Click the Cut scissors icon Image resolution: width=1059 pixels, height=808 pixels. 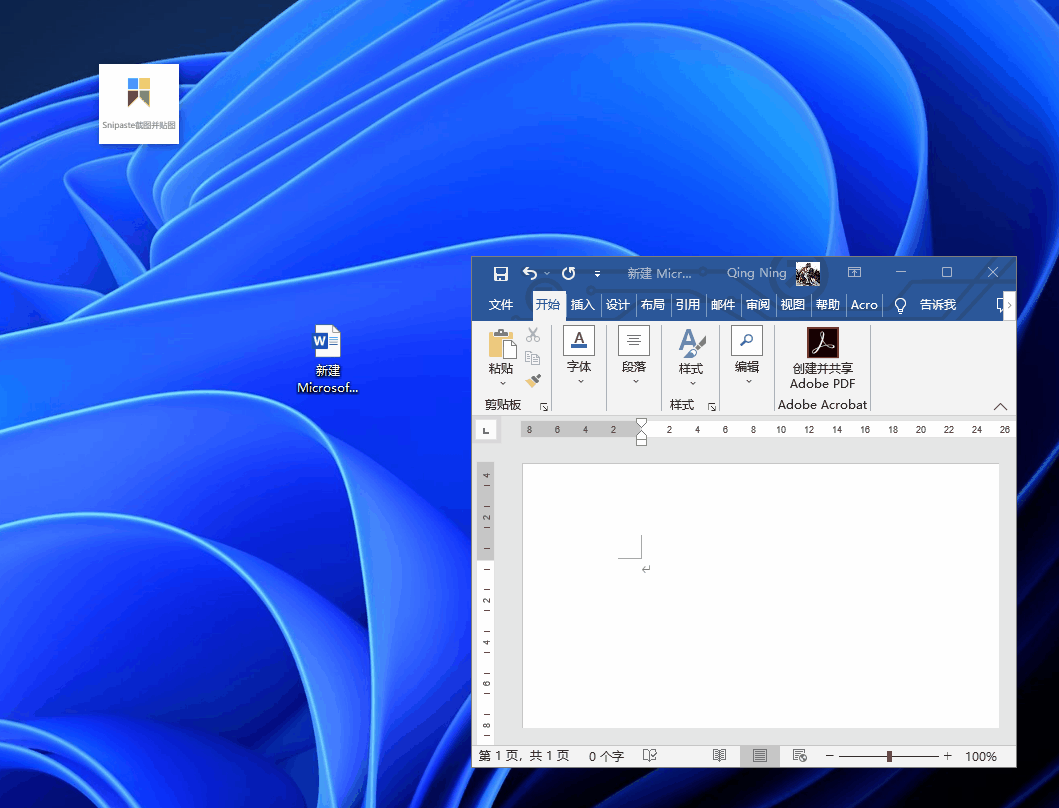click(x=533, y=334)
